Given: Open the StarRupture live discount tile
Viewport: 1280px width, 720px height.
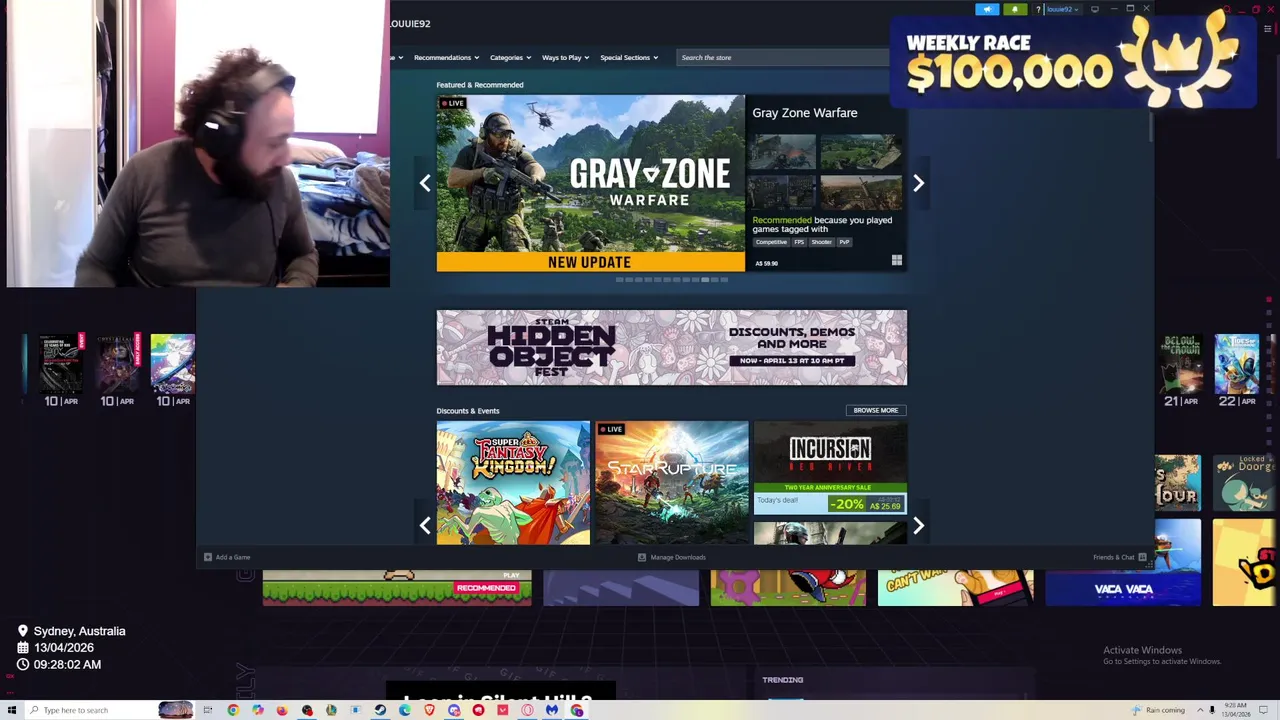Looking at the screenshot, I should coord(671,483).
